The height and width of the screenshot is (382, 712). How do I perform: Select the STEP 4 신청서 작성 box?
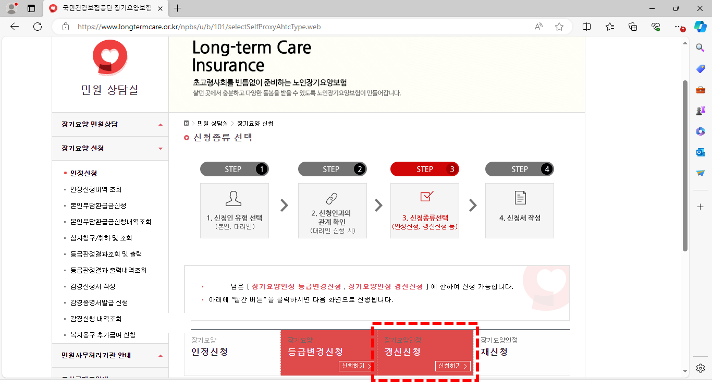(519, 211)
